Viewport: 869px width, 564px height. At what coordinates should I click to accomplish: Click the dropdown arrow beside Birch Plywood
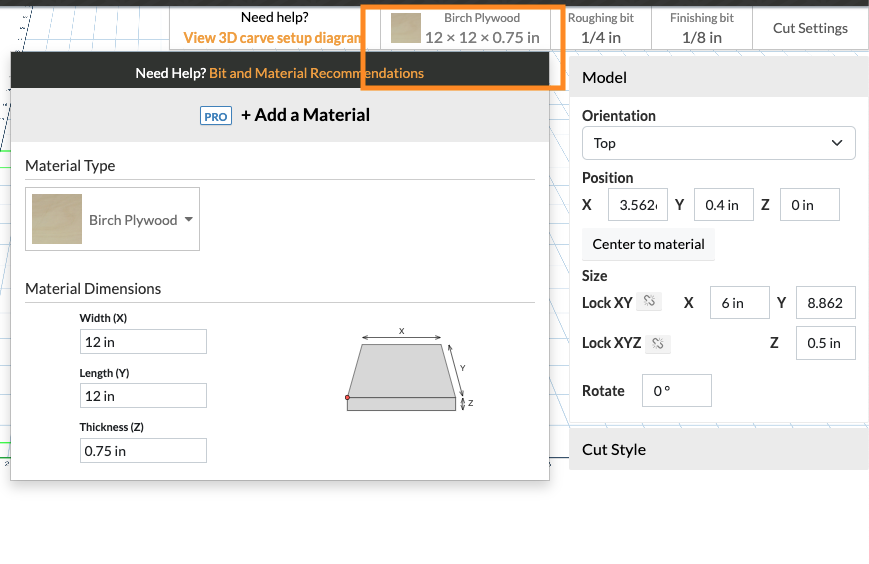(x=189, y=219)
